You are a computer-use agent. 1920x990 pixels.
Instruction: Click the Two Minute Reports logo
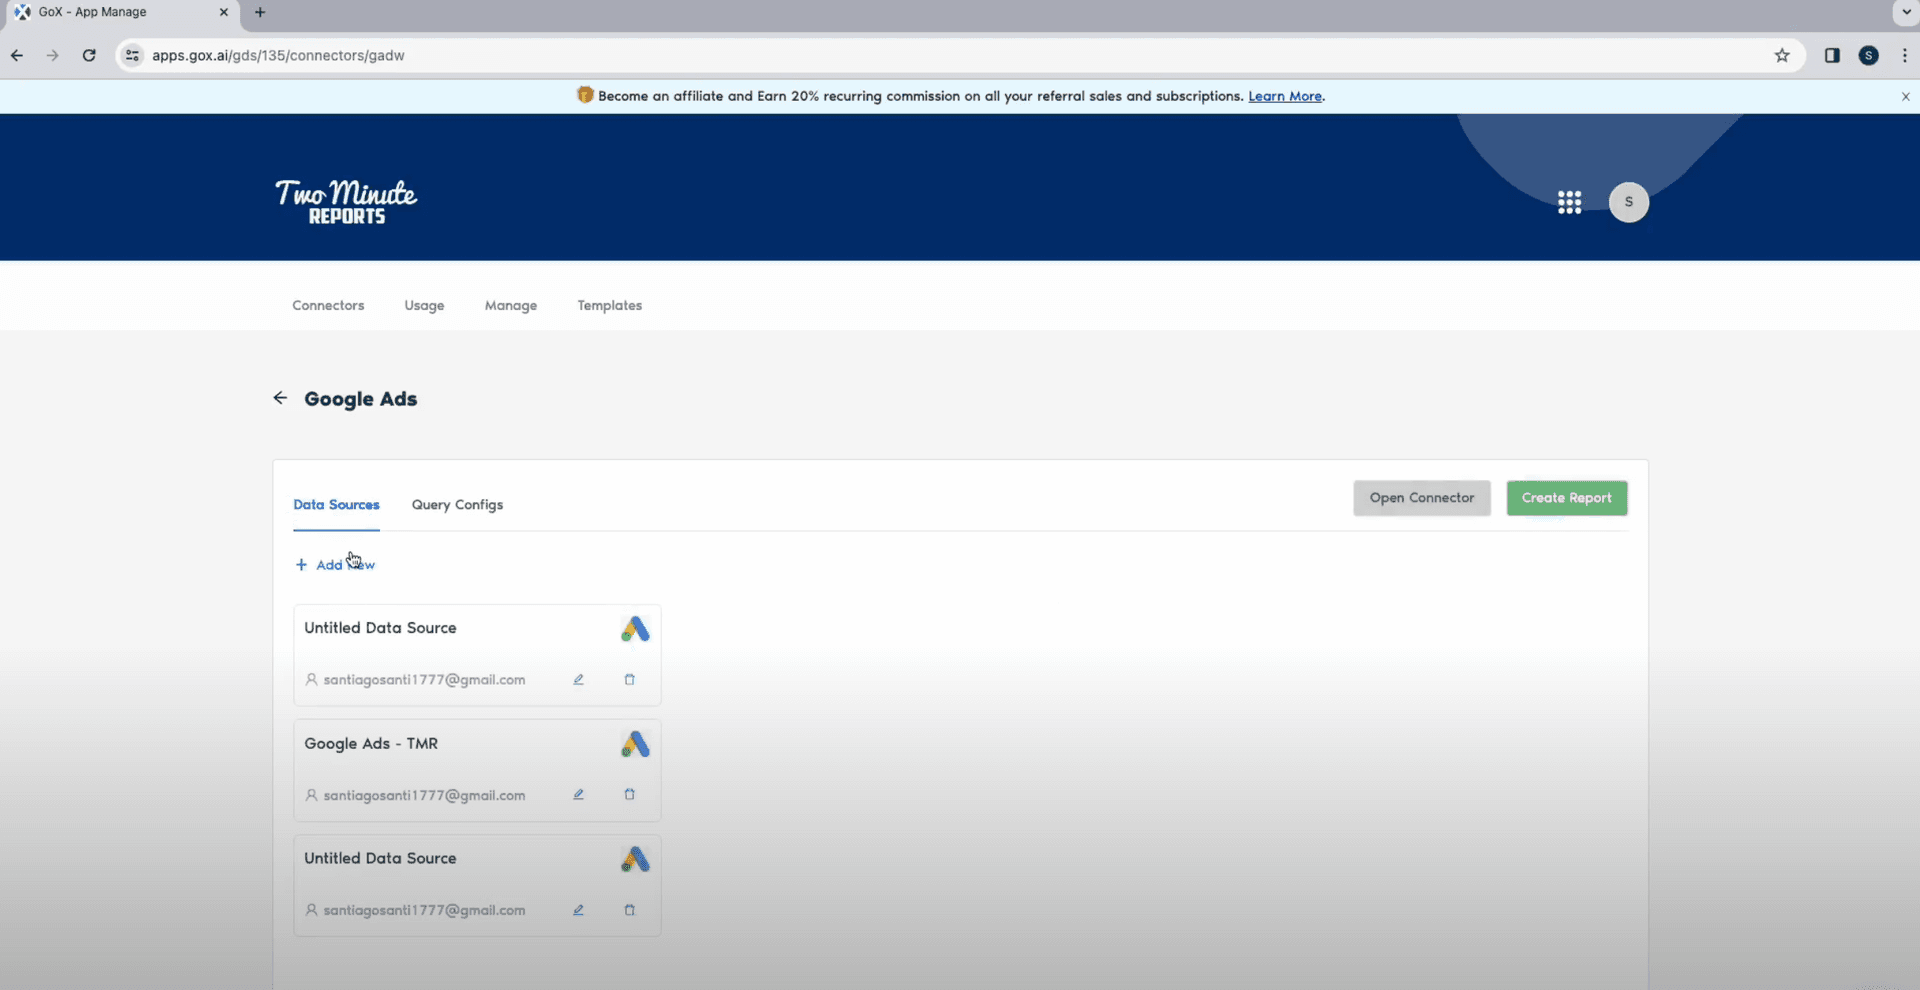[x=346, y=202]
